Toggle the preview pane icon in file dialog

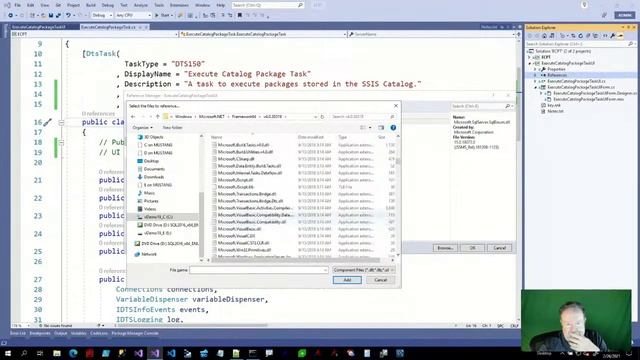(x=381, y=128)
